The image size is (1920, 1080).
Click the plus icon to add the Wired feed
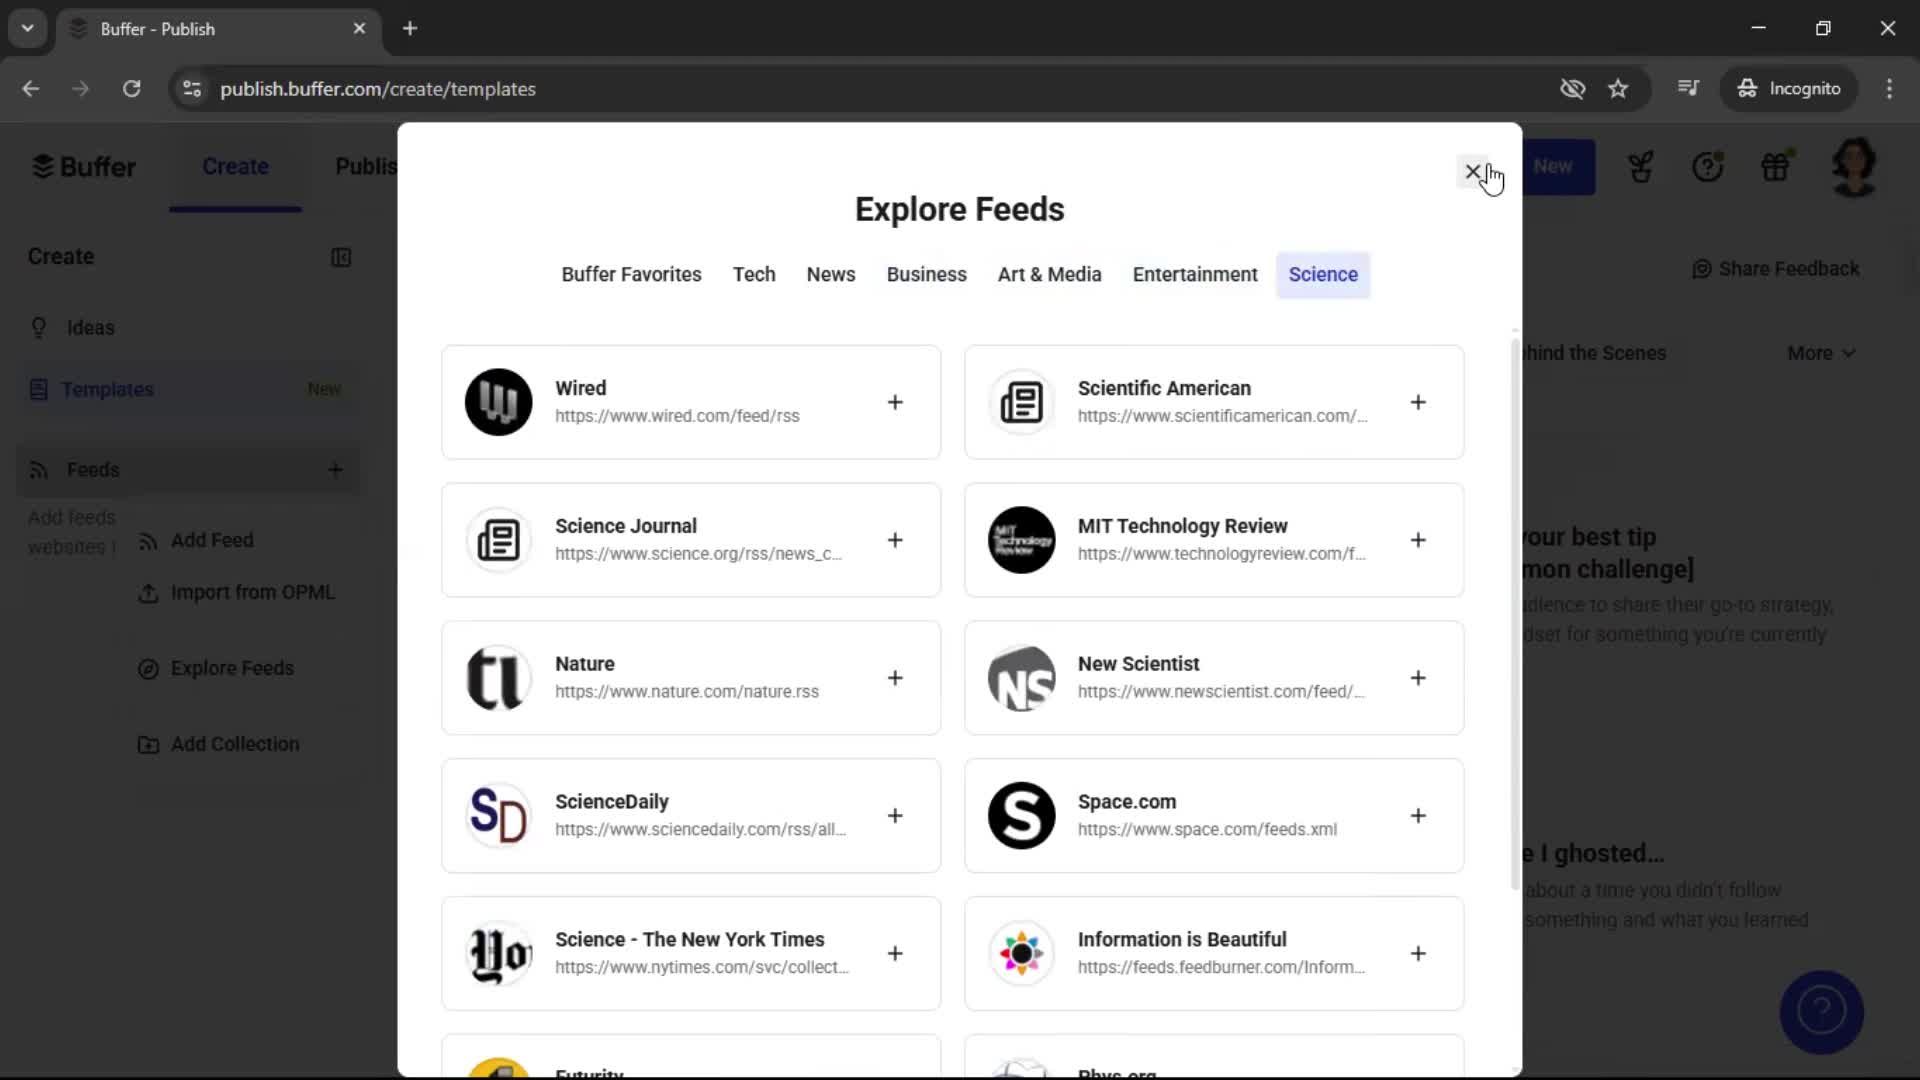point(895,402)
